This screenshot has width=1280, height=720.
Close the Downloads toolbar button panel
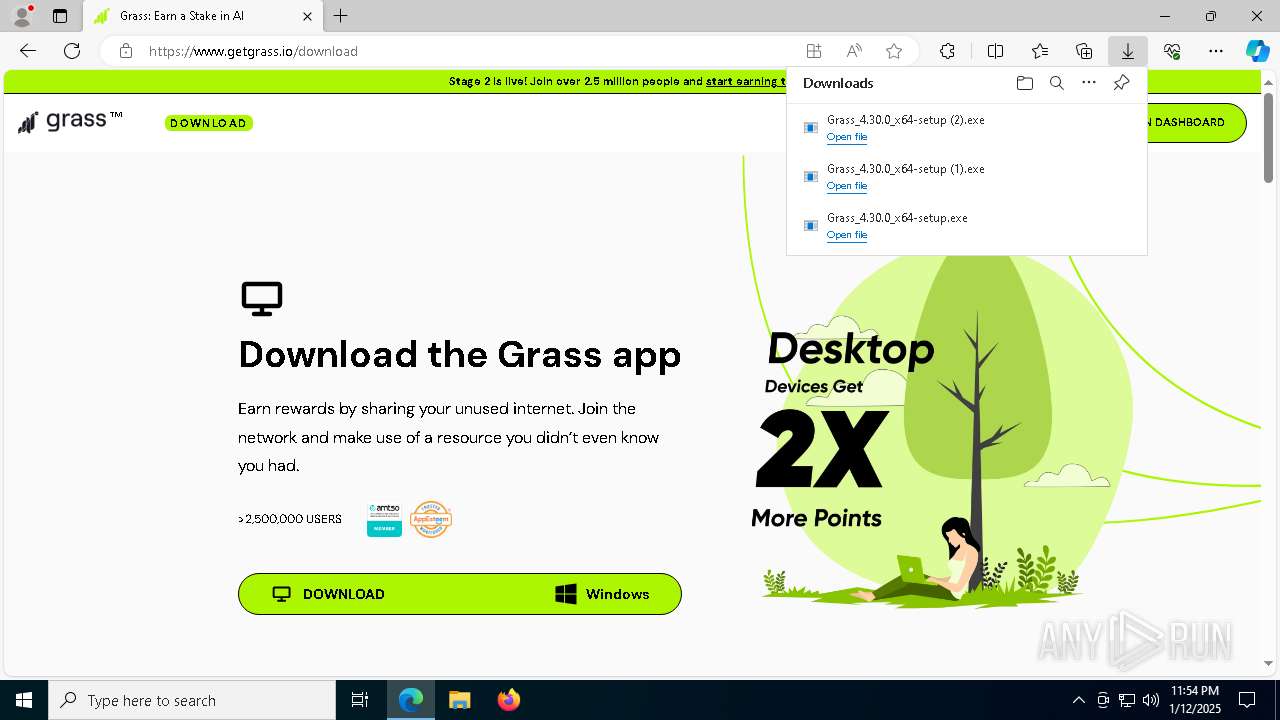1128,51
